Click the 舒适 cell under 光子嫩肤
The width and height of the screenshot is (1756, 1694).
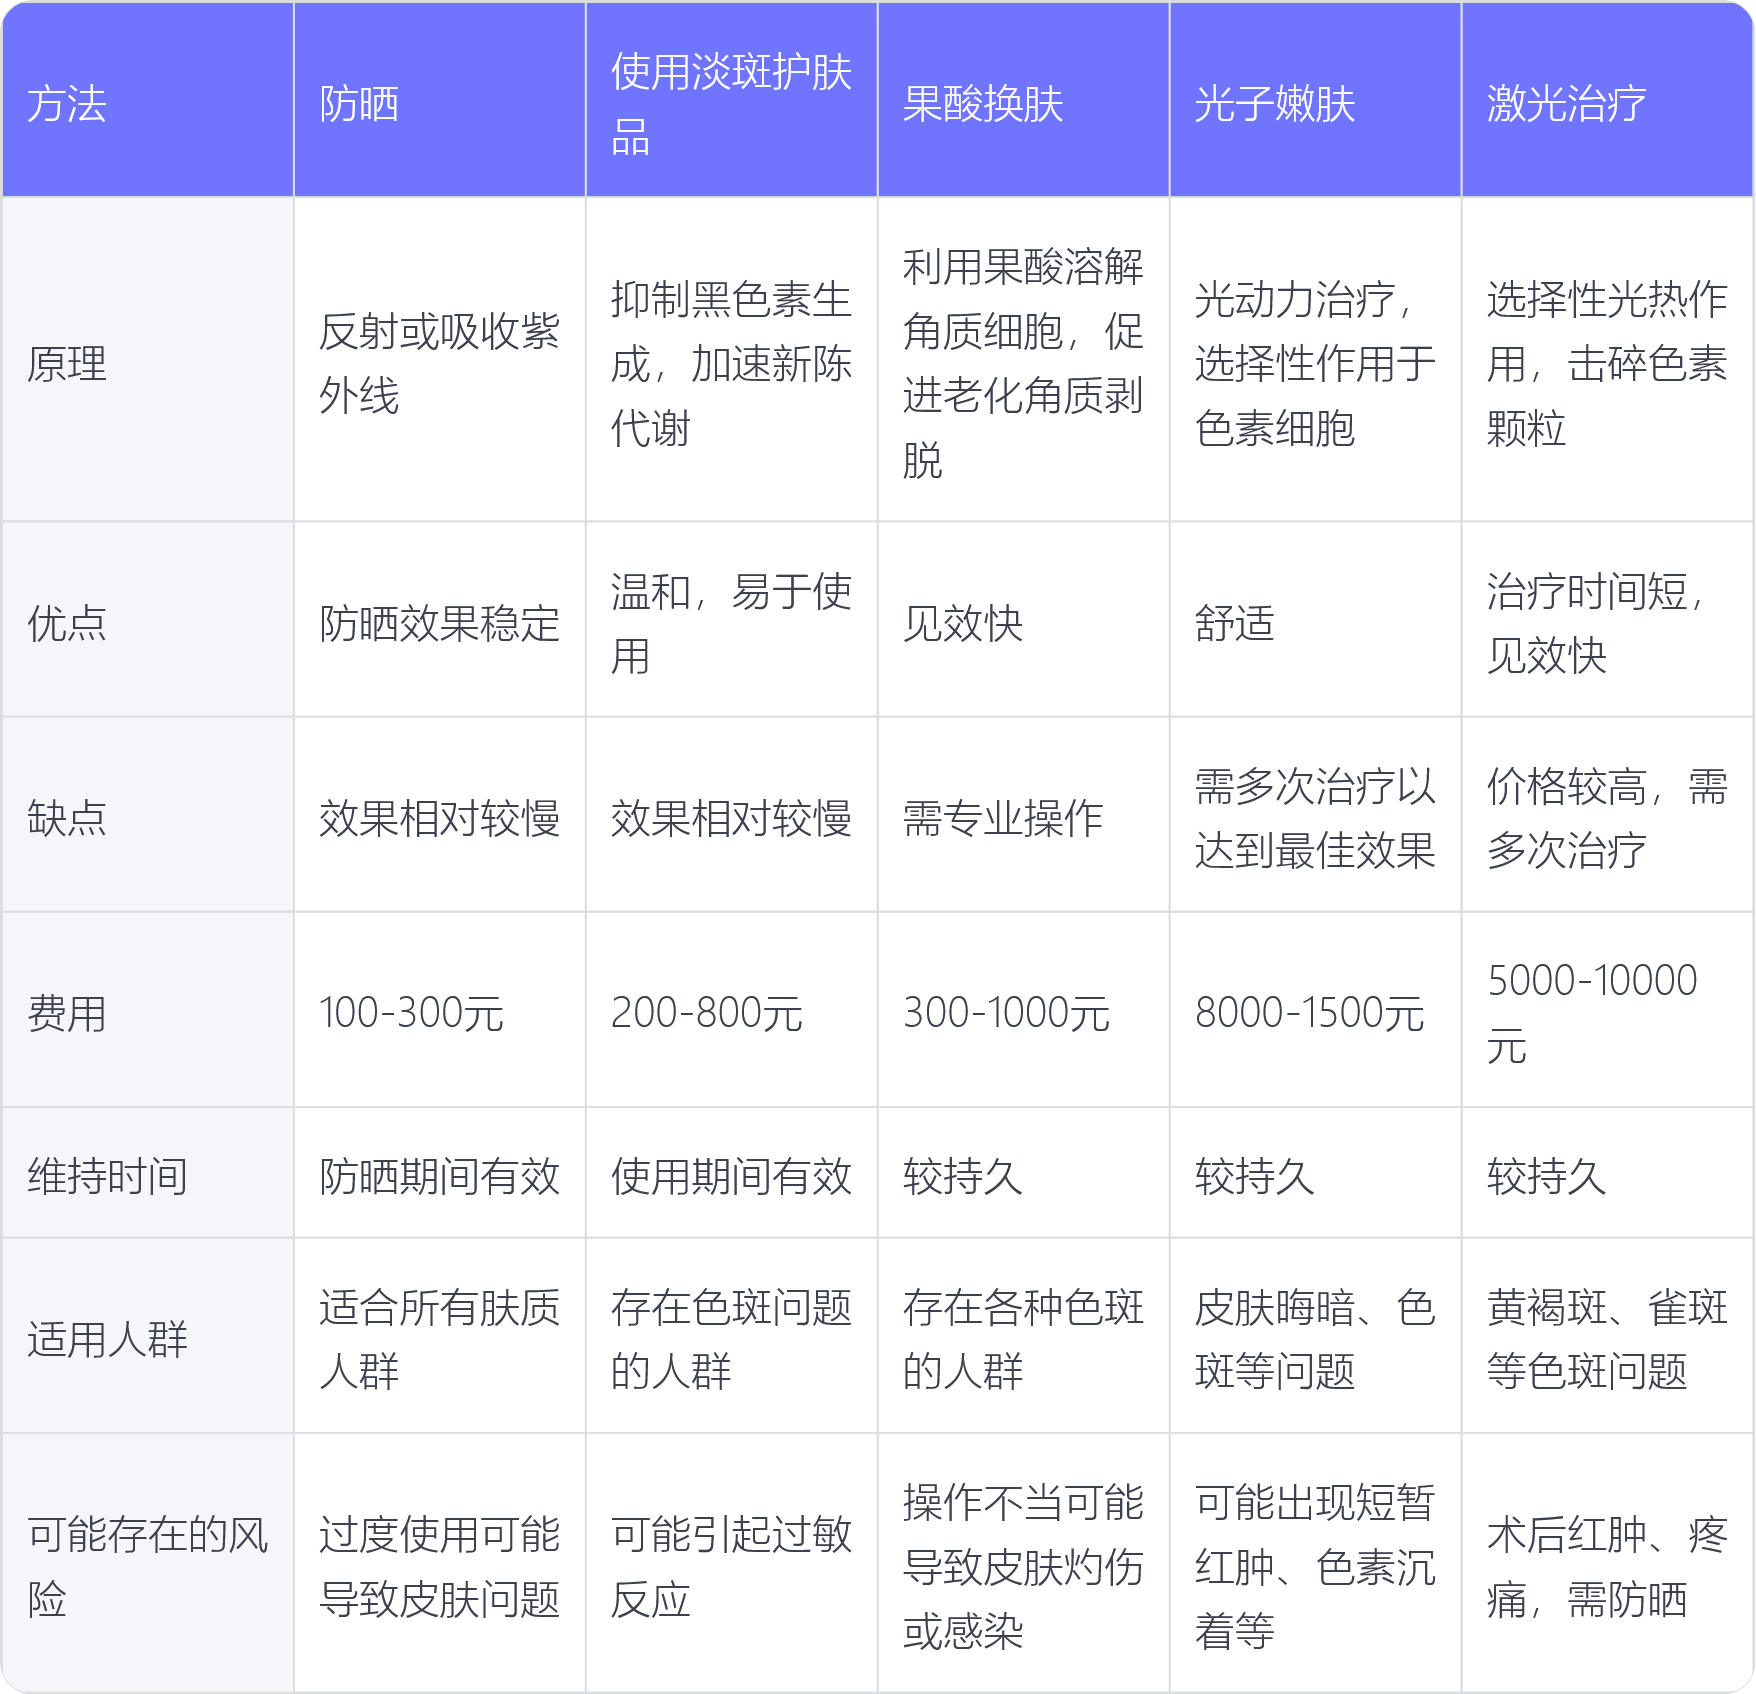(x=1235, y=623)
